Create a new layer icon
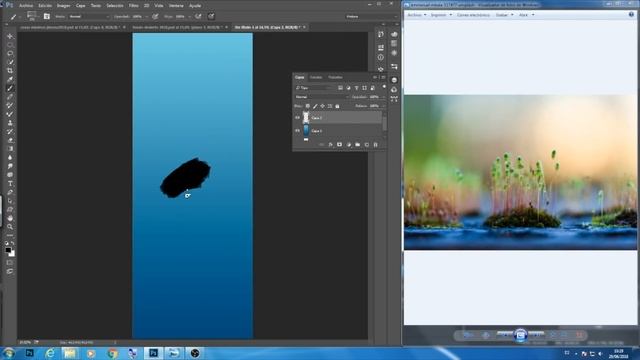Viewport: 640px width, 360px height. pos(367,144)
